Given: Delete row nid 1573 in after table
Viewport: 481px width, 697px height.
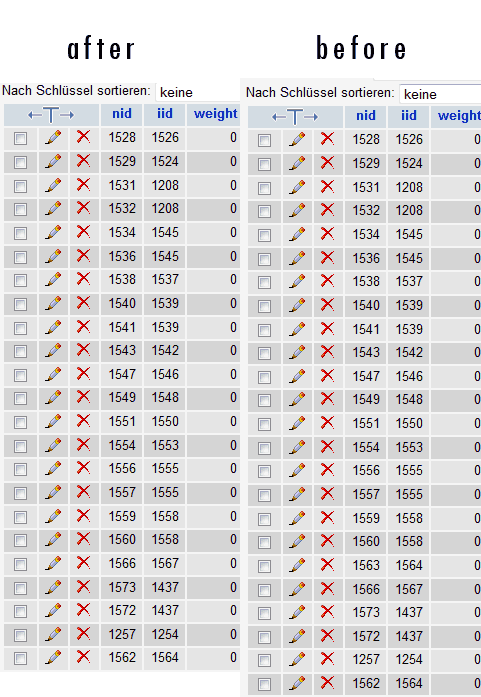Looking at the screenshot, I should [x=83, y=587].
